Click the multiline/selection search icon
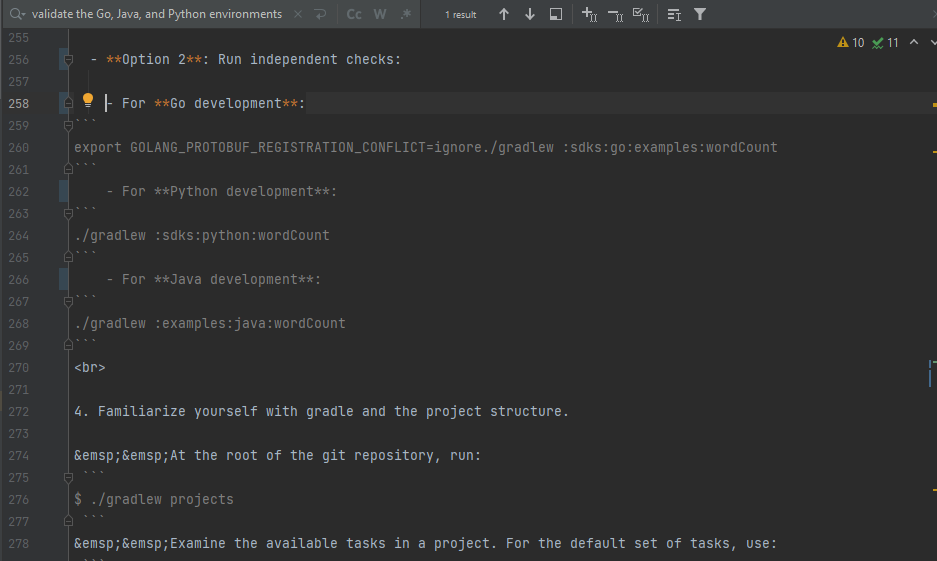This screenshot has height=561, width=937. tap(674, 14)
